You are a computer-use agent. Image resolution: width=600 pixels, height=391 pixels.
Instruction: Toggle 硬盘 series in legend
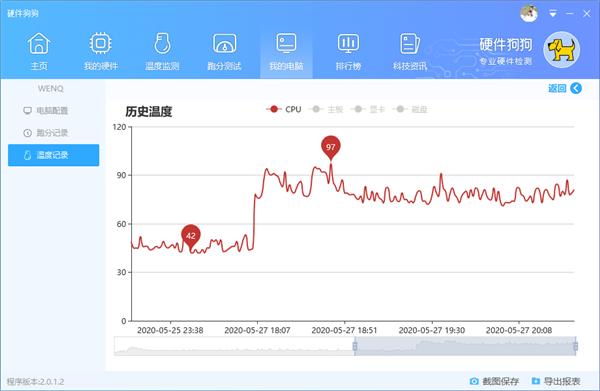tap(410, 109)
